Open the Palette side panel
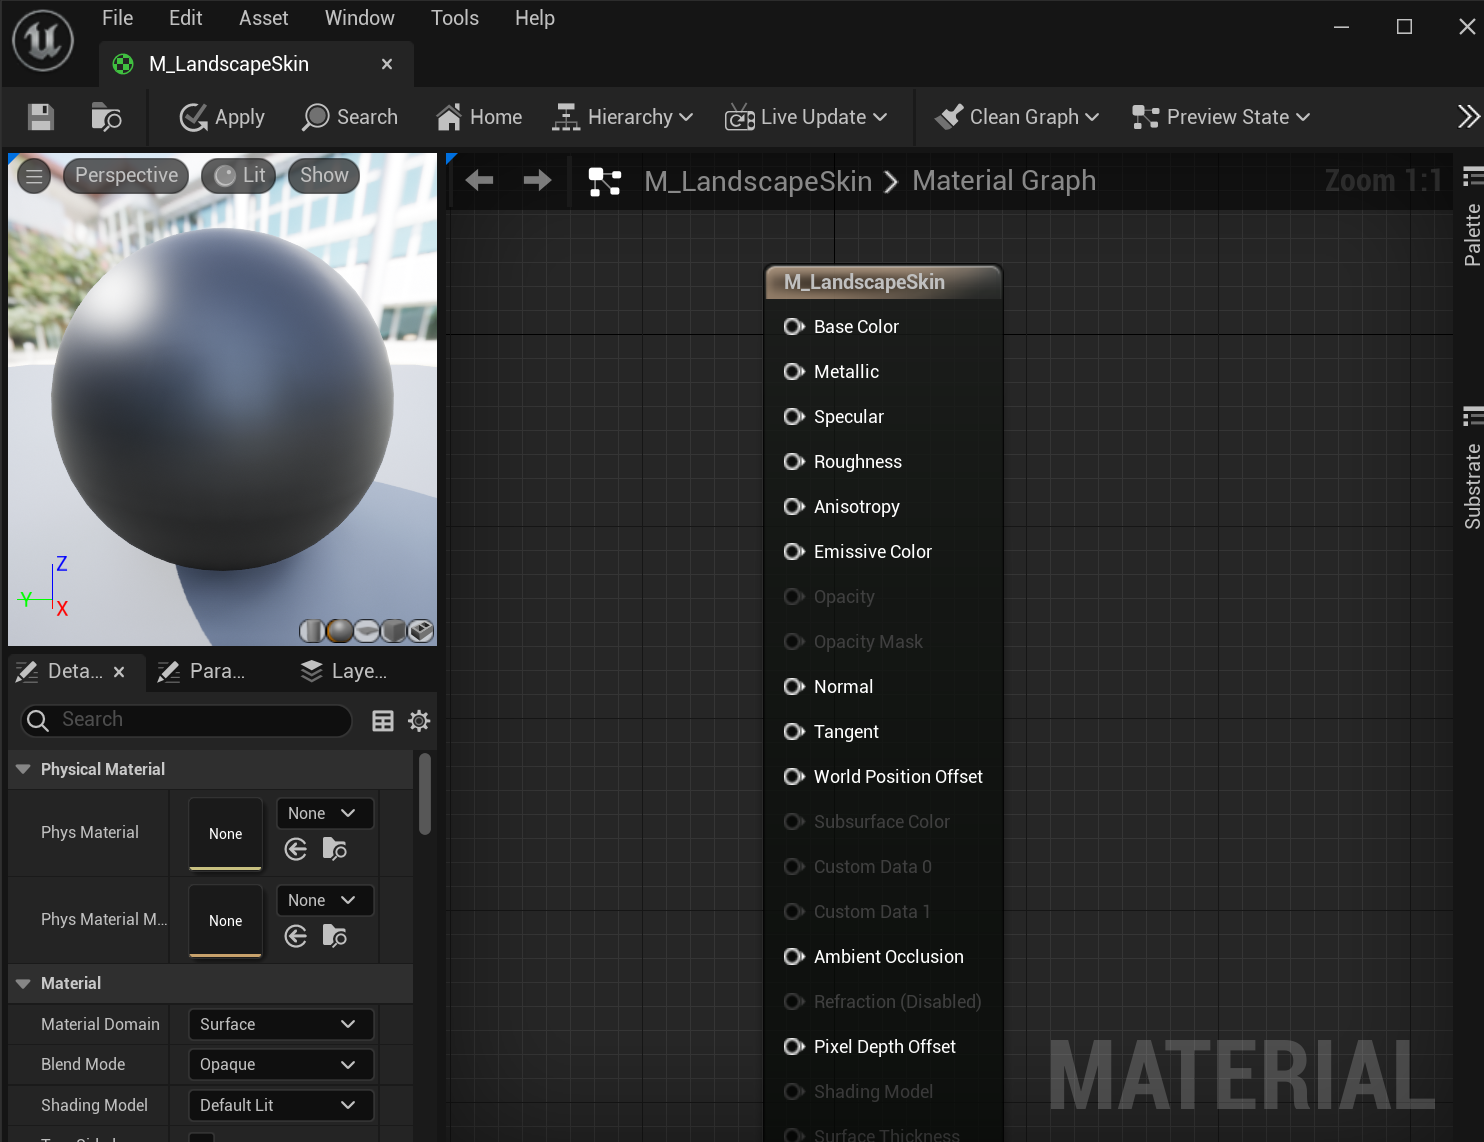 1471,218
